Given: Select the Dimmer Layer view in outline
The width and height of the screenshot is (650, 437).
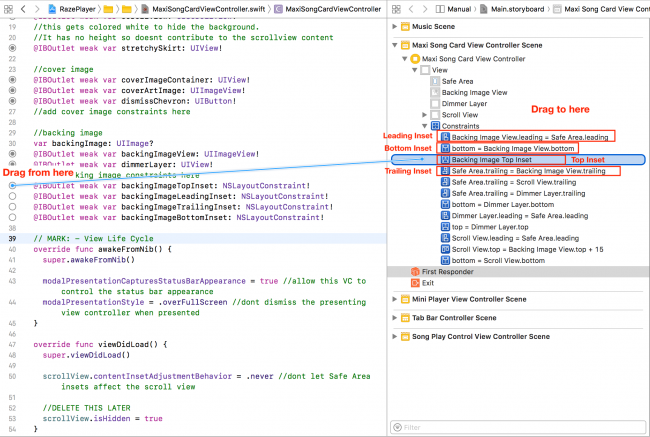Looking at the screenshot, I should [x=464, y=103].
